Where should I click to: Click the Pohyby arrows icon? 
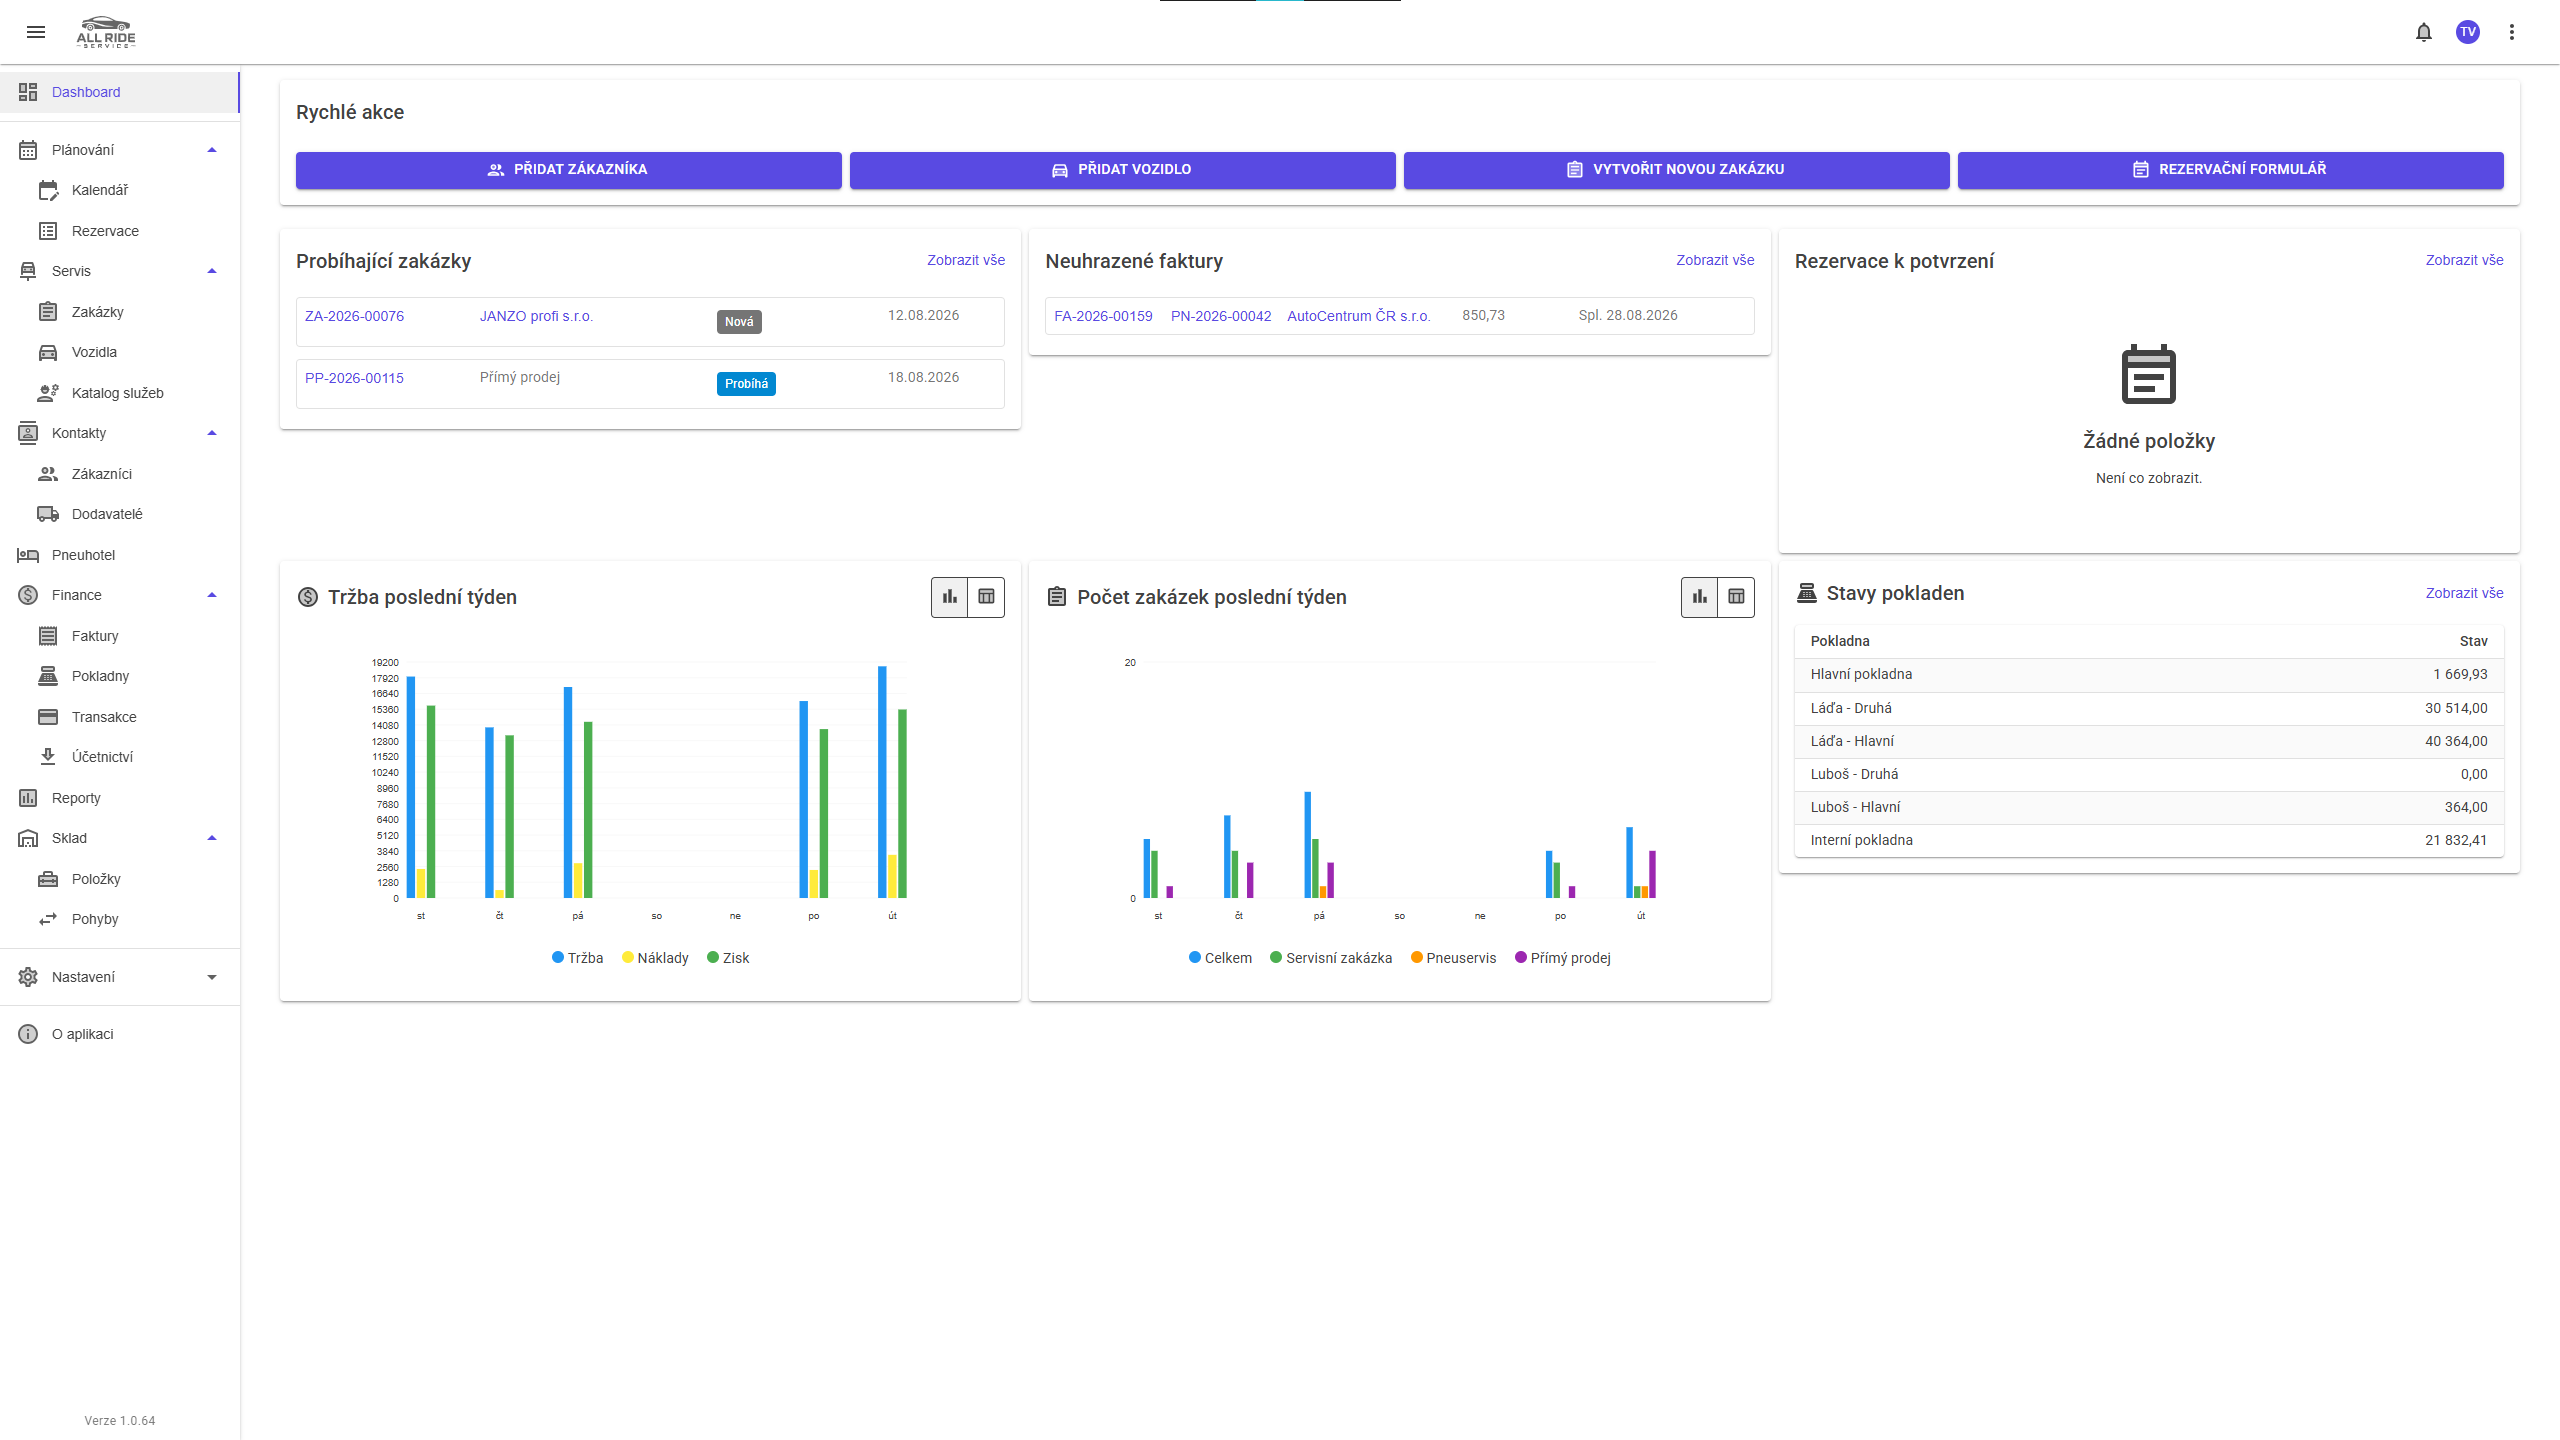(48, 919)
